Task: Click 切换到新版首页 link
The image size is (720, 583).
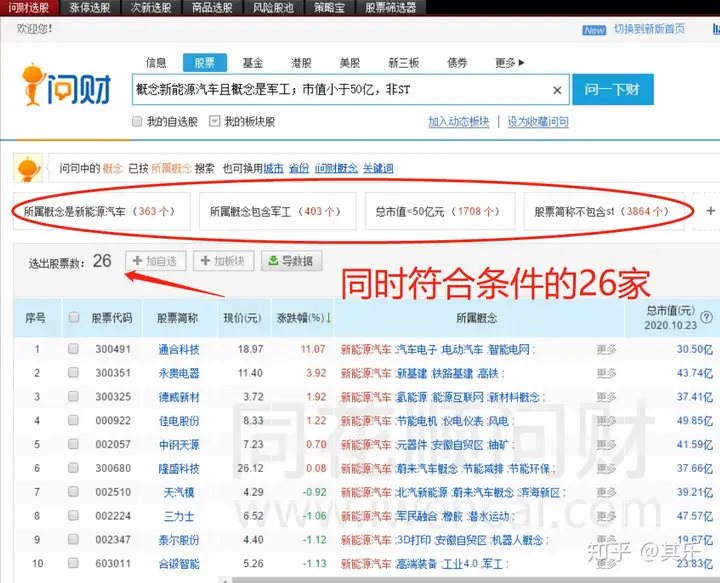Action: (x=649, y=29)
